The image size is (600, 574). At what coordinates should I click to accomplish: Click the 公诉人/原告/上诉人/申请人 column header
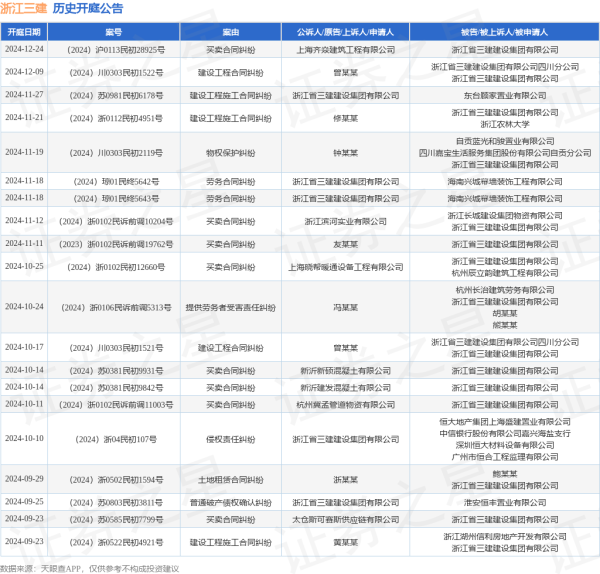[x=346, y=32]
